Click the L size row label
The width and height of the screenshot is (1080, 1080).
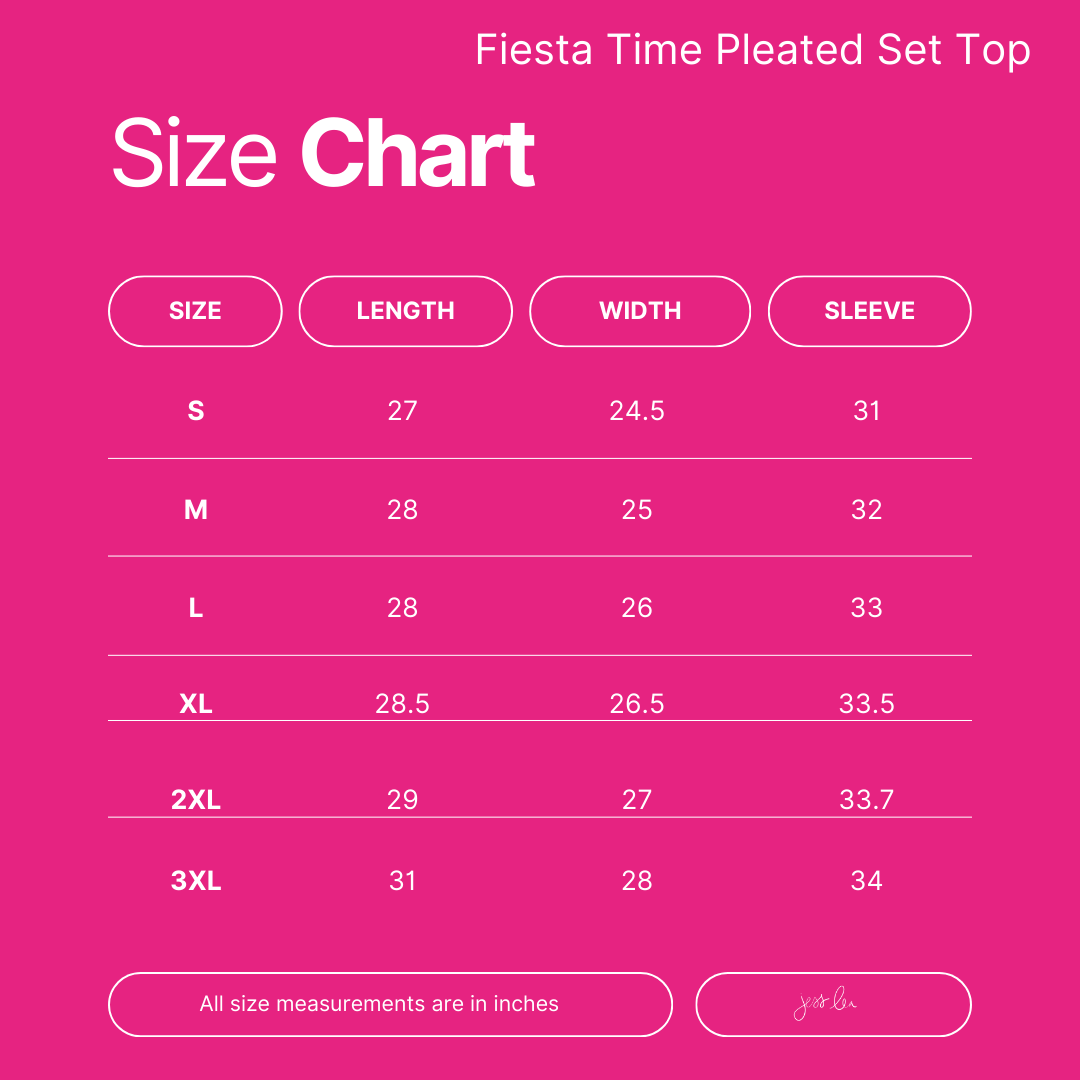[196, 608]
